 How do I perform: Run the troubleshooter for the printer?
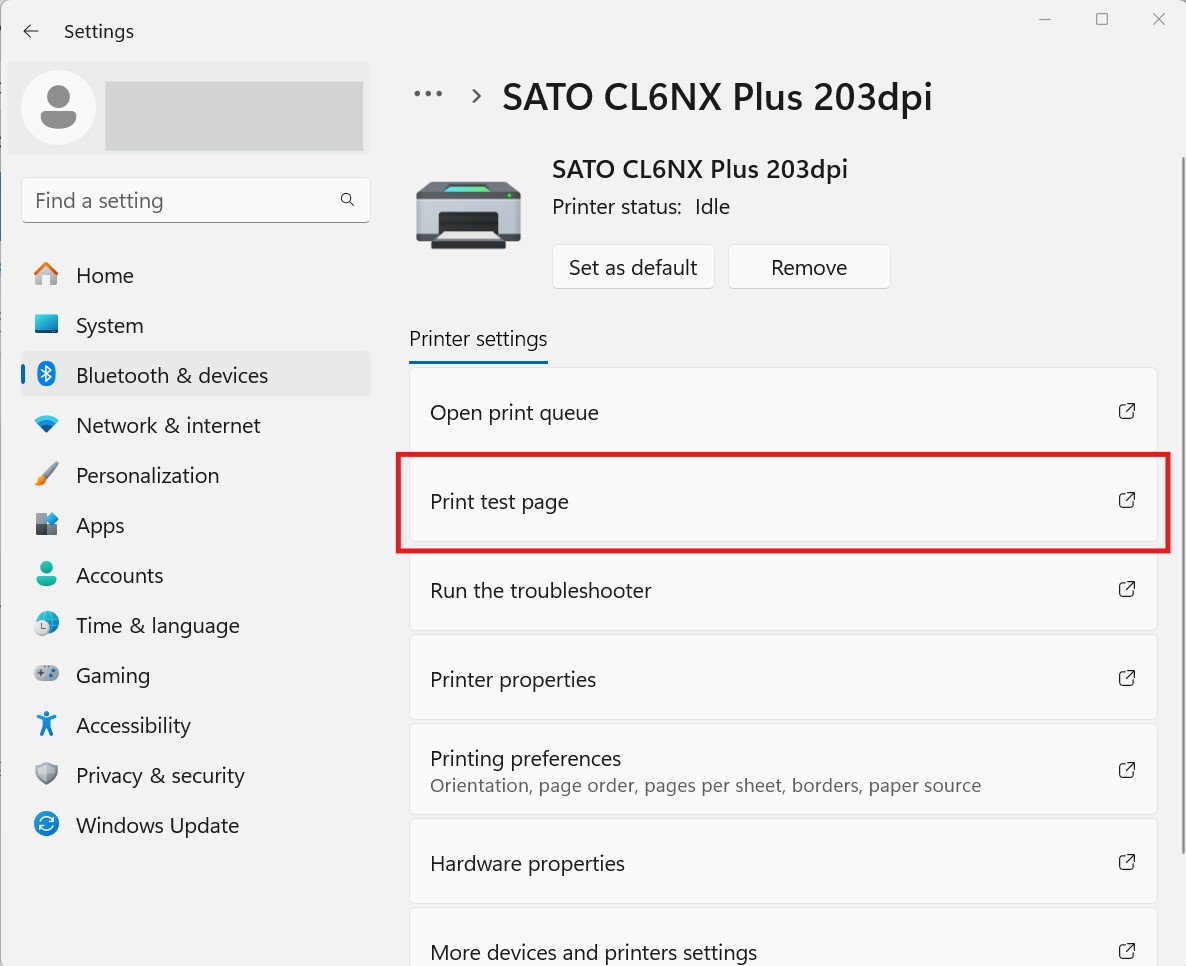pos(783,590)
